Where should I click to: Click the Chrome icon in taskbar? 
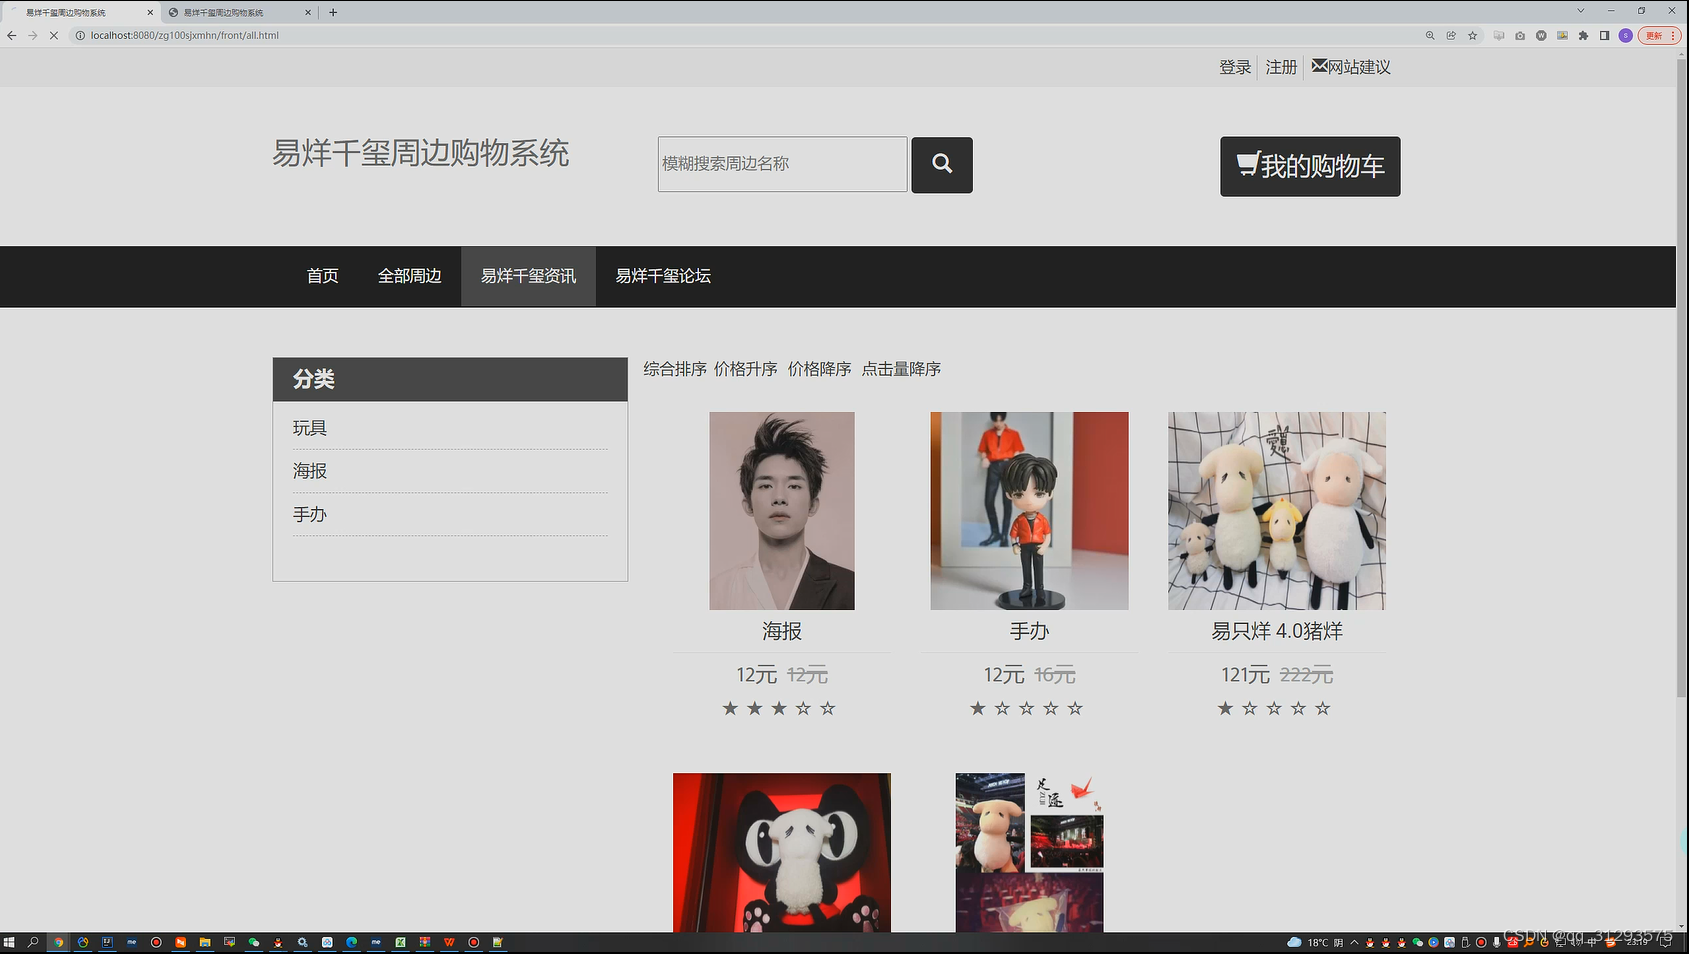(58, 942)
